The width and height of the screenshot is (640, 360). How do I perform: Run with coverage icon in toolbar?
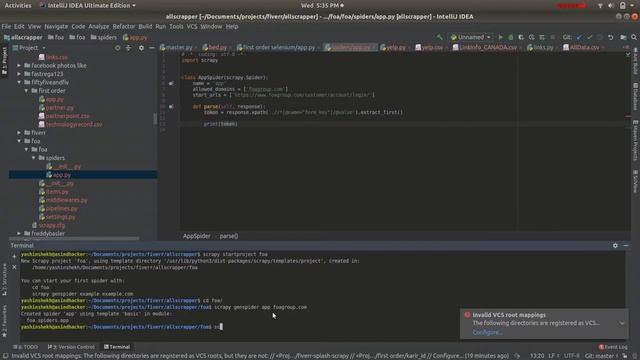pyautogui.click(x=521, y=37)
